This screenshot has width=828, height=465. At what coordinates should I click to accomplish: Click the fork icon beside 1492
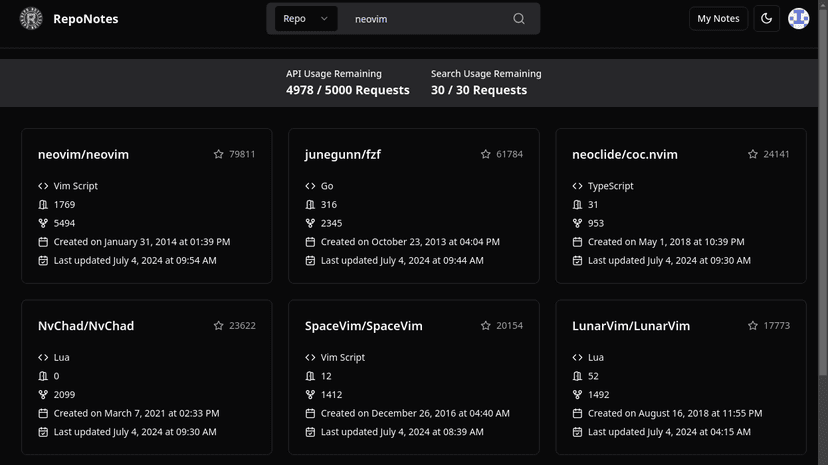click(x=578, y=395)
